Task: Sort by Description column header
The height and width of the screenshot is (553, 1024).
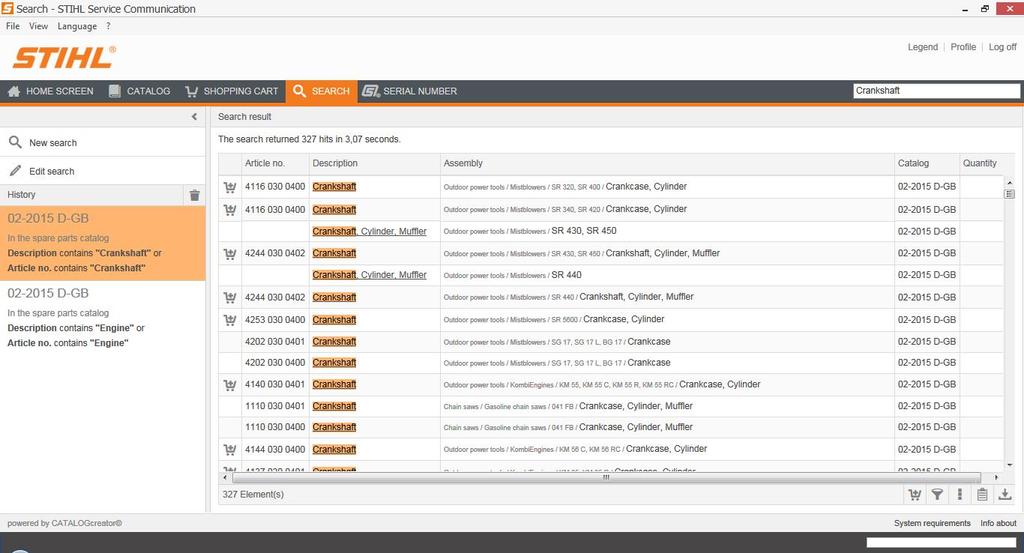Action: pyautogui.click(x=374, y=163)
